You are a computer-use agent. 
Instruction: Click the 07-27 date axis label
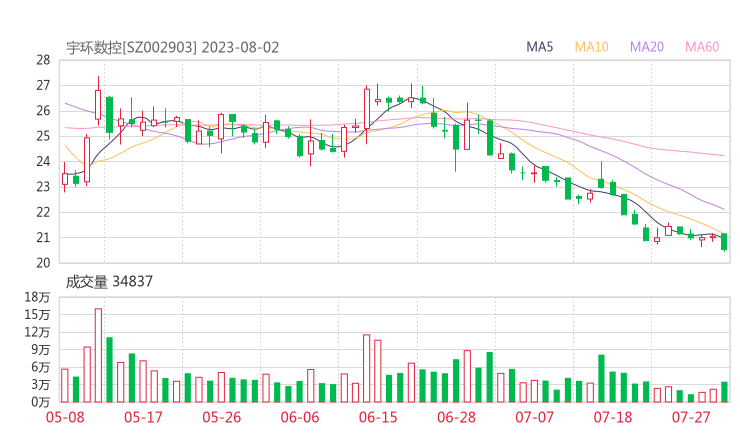click(x=691, y=417)
